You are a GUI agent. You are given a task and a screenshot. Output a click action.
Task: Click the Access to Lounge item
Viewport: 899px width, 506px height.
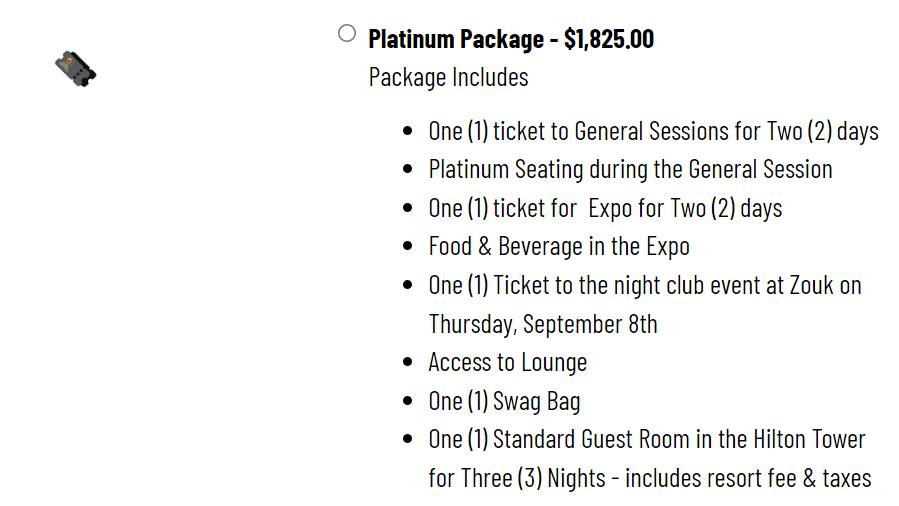(508, 363)
